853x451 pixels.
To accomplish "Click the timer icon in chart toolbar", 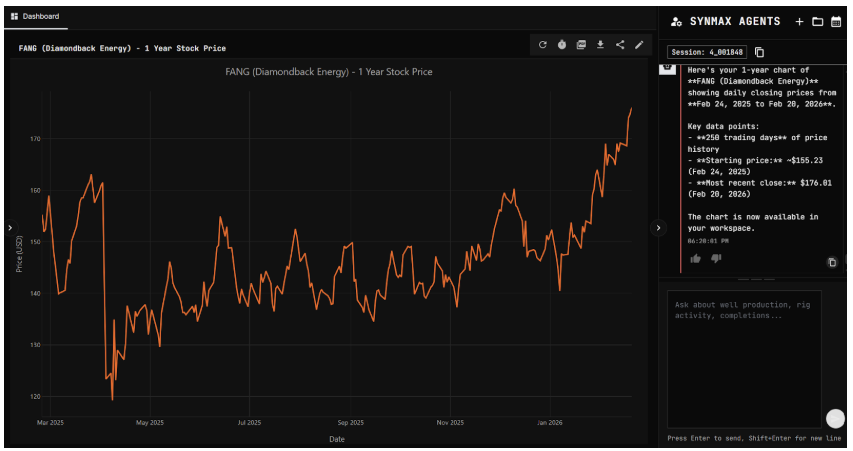I will pyautogui.click(x=562, y=44).
